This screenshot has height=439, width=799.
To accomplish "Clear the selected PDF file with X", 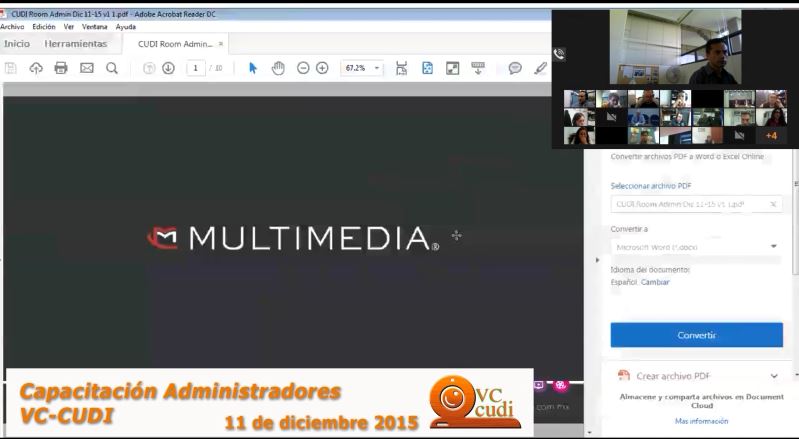I will point(773,204).
